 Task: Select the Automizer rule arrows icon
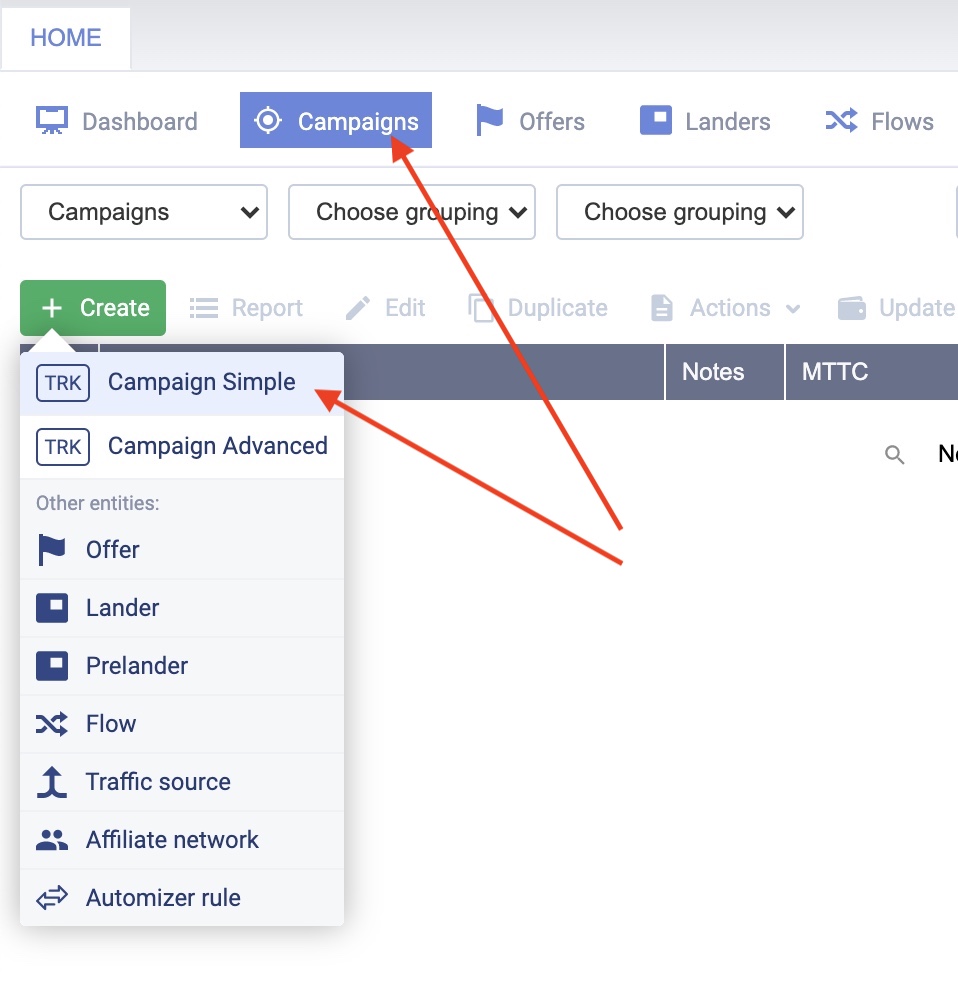tap(52, 898)
